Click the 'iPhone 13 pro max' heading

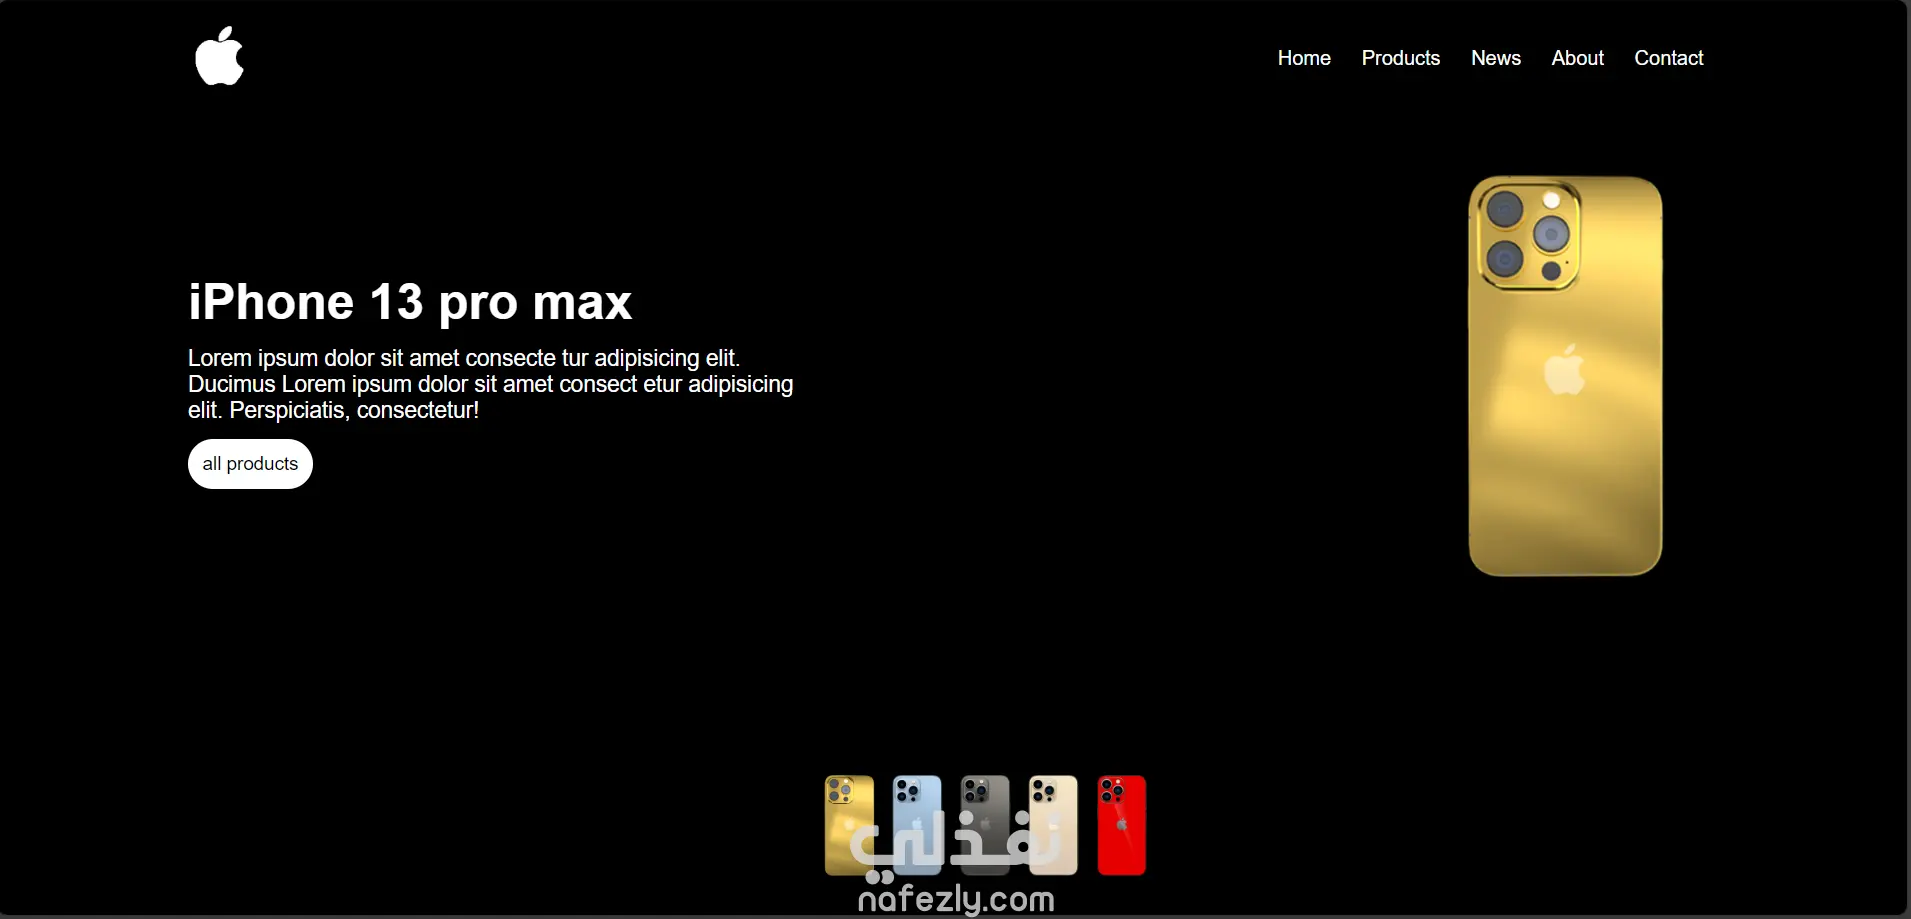tap(410, 302)
